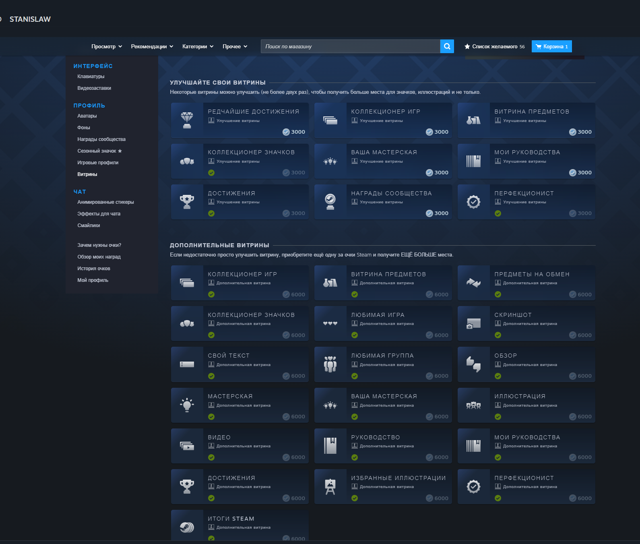Click the Предметы на обмен arrows icon
Screen dimensions: 640x544
click(x=473, y=282)
